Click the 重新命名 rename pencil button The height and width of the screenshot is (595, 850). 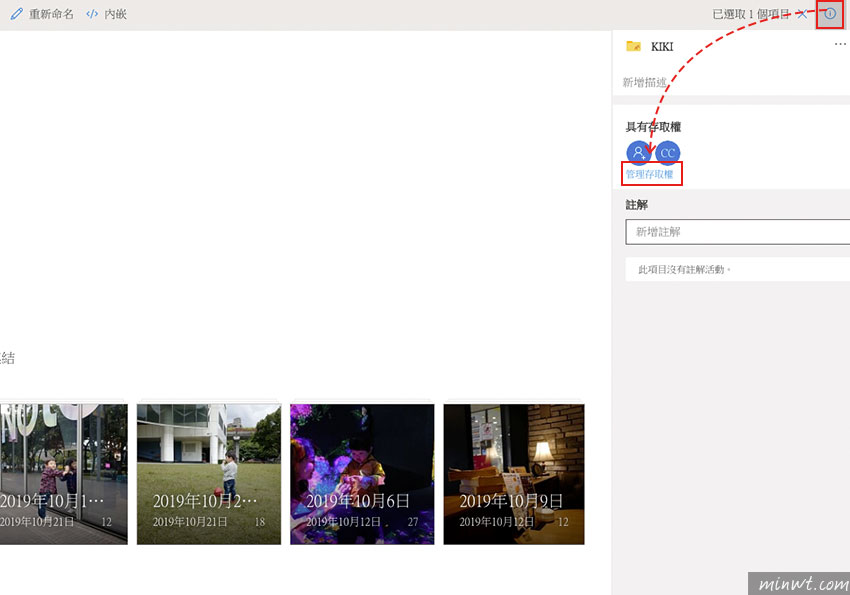pyautogui.click(x=42, y=14)
